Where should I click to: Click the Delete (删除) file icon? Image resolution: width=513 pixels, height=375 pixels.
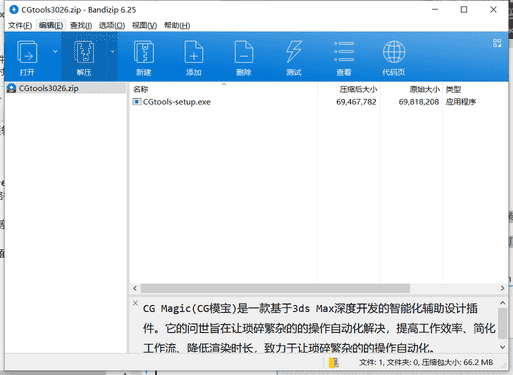click(244, 52)
